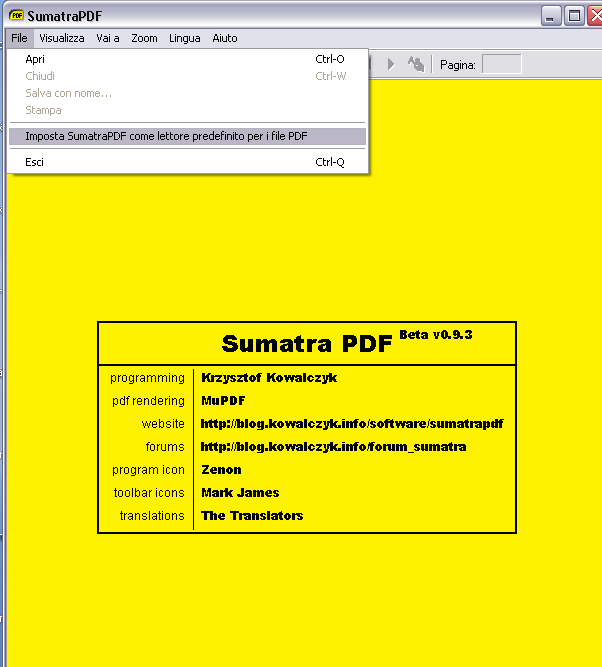
Task: Open the Zoom menu
Action: tap(144, 38)
